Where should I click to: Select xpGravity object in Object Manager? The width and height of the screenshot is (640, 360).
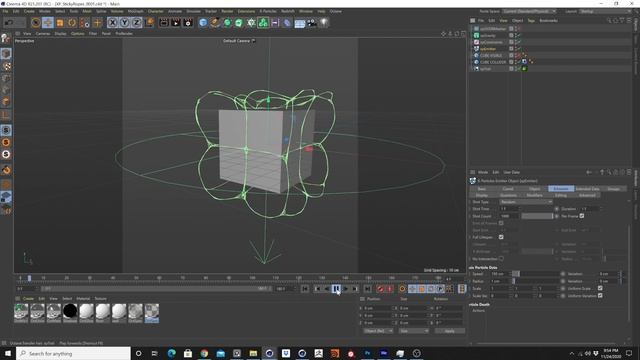coord(488,36)
